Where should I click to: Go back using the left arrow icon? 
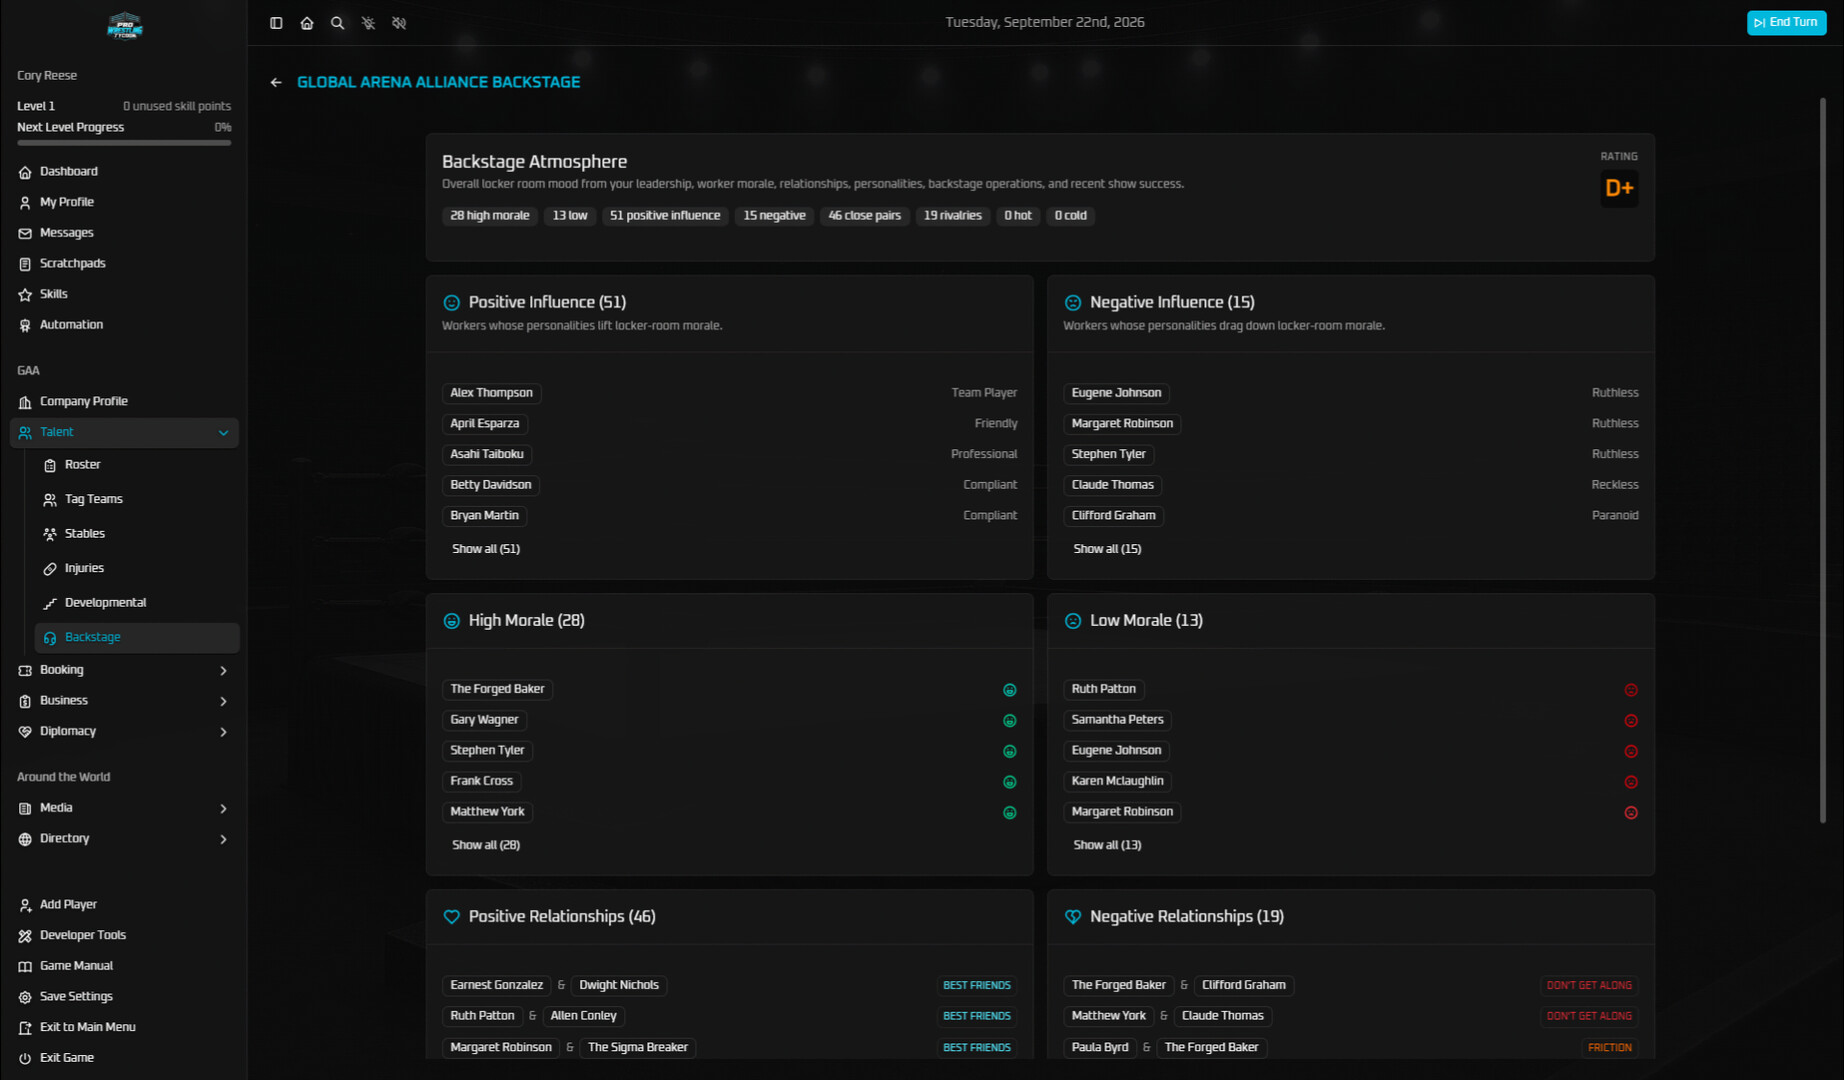coord(276,82)
